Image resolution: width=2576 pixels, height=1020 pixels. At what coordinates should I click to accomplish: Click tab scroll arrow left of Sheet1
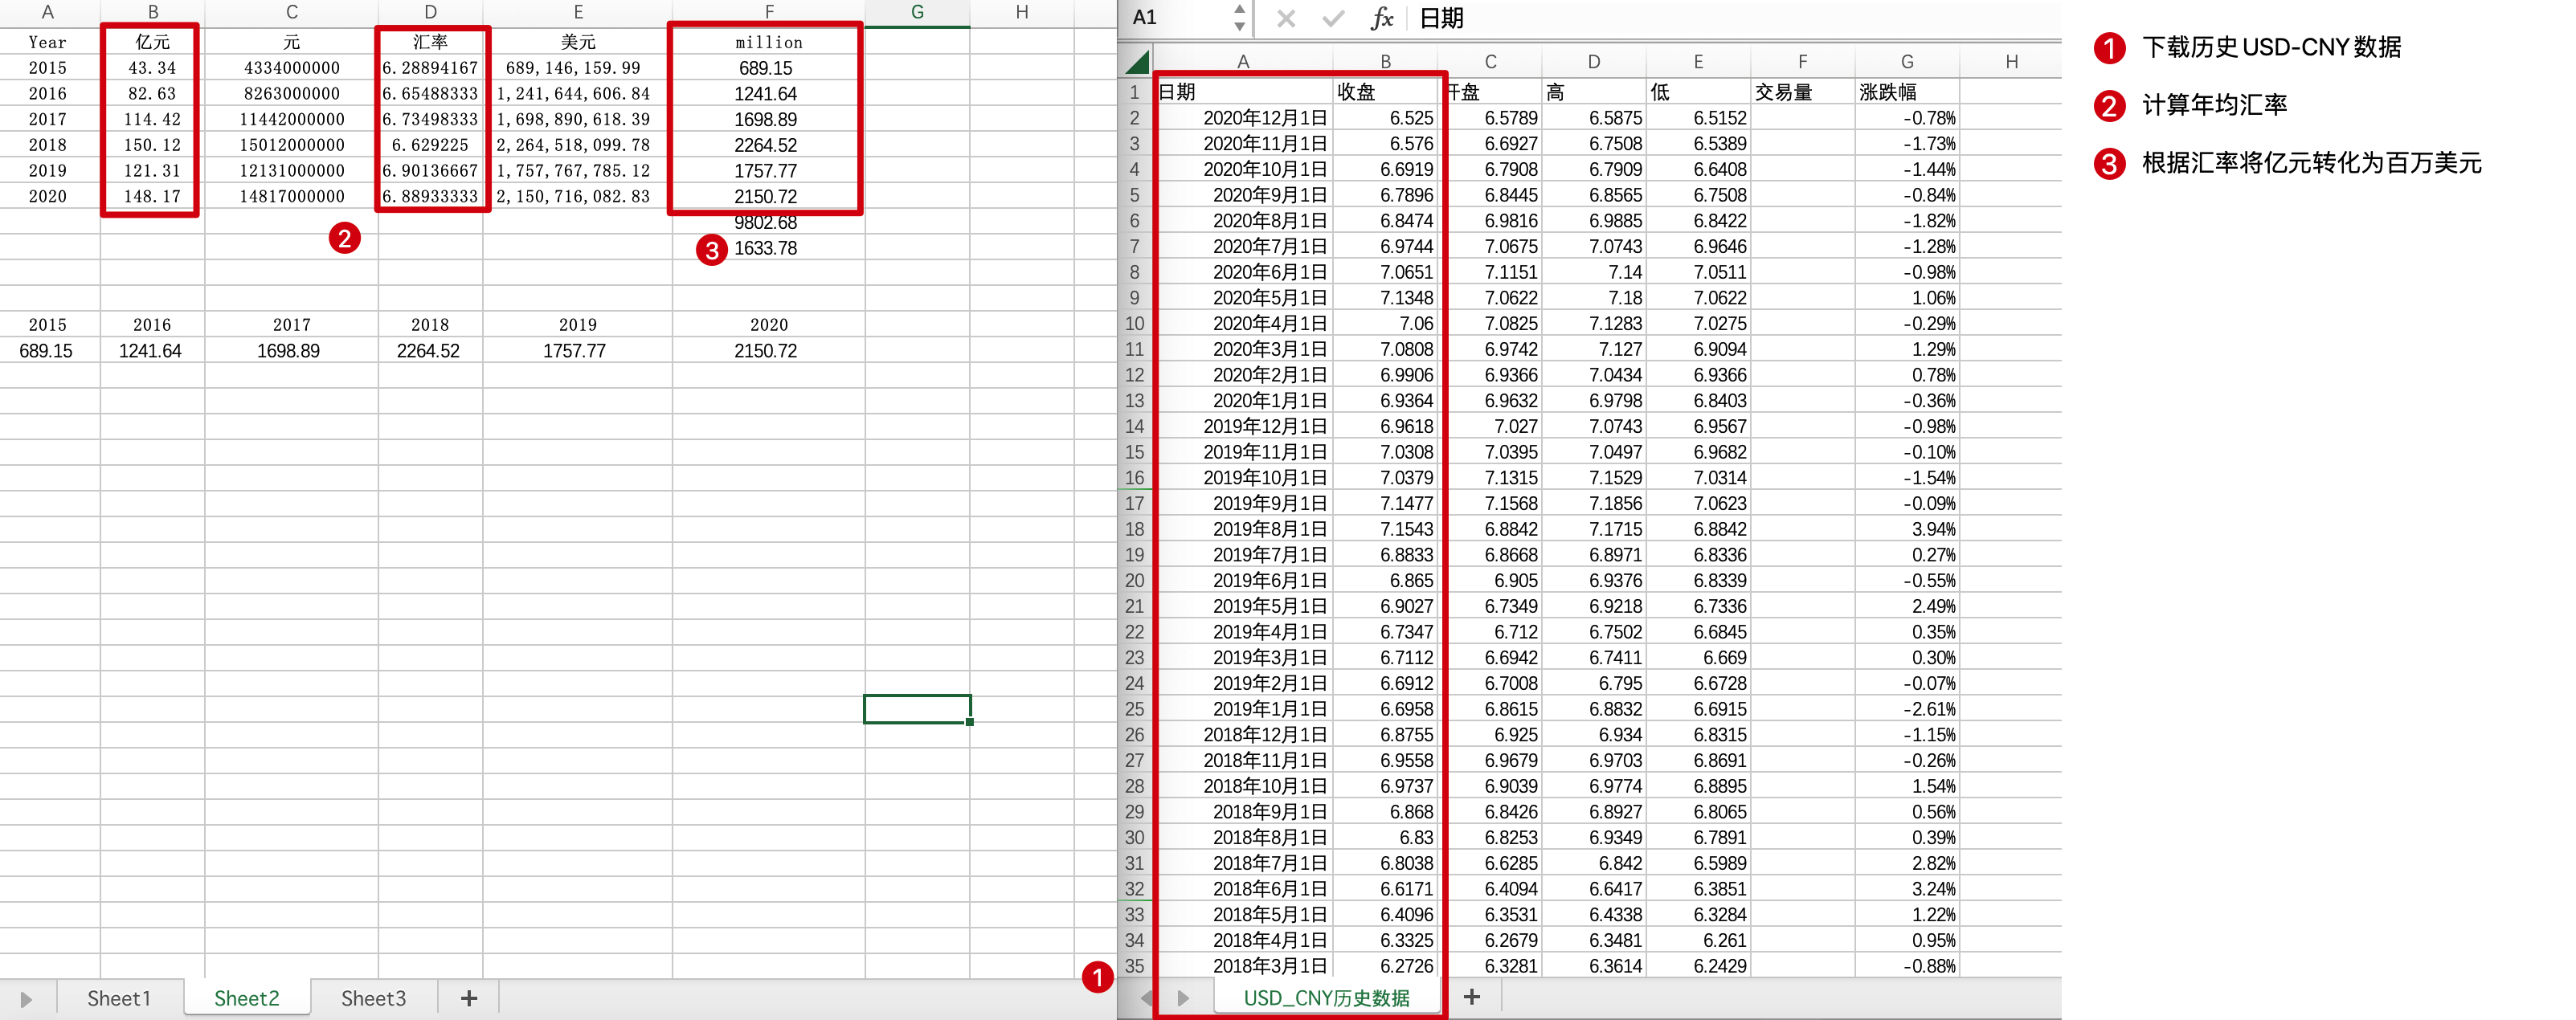[x=26, y=999]
